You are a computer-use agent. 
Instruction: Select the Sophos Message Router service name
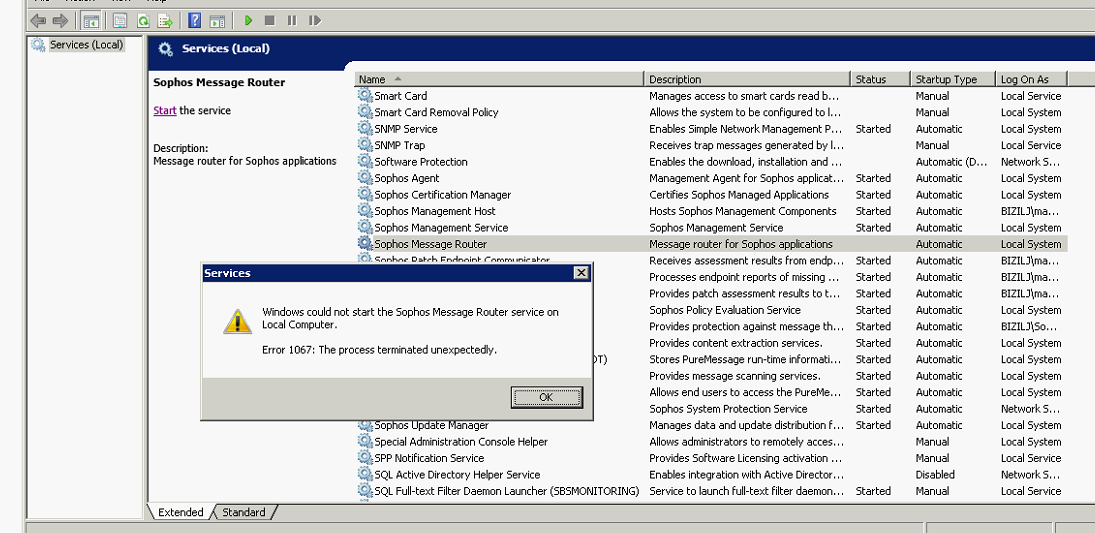click(431, 244)
